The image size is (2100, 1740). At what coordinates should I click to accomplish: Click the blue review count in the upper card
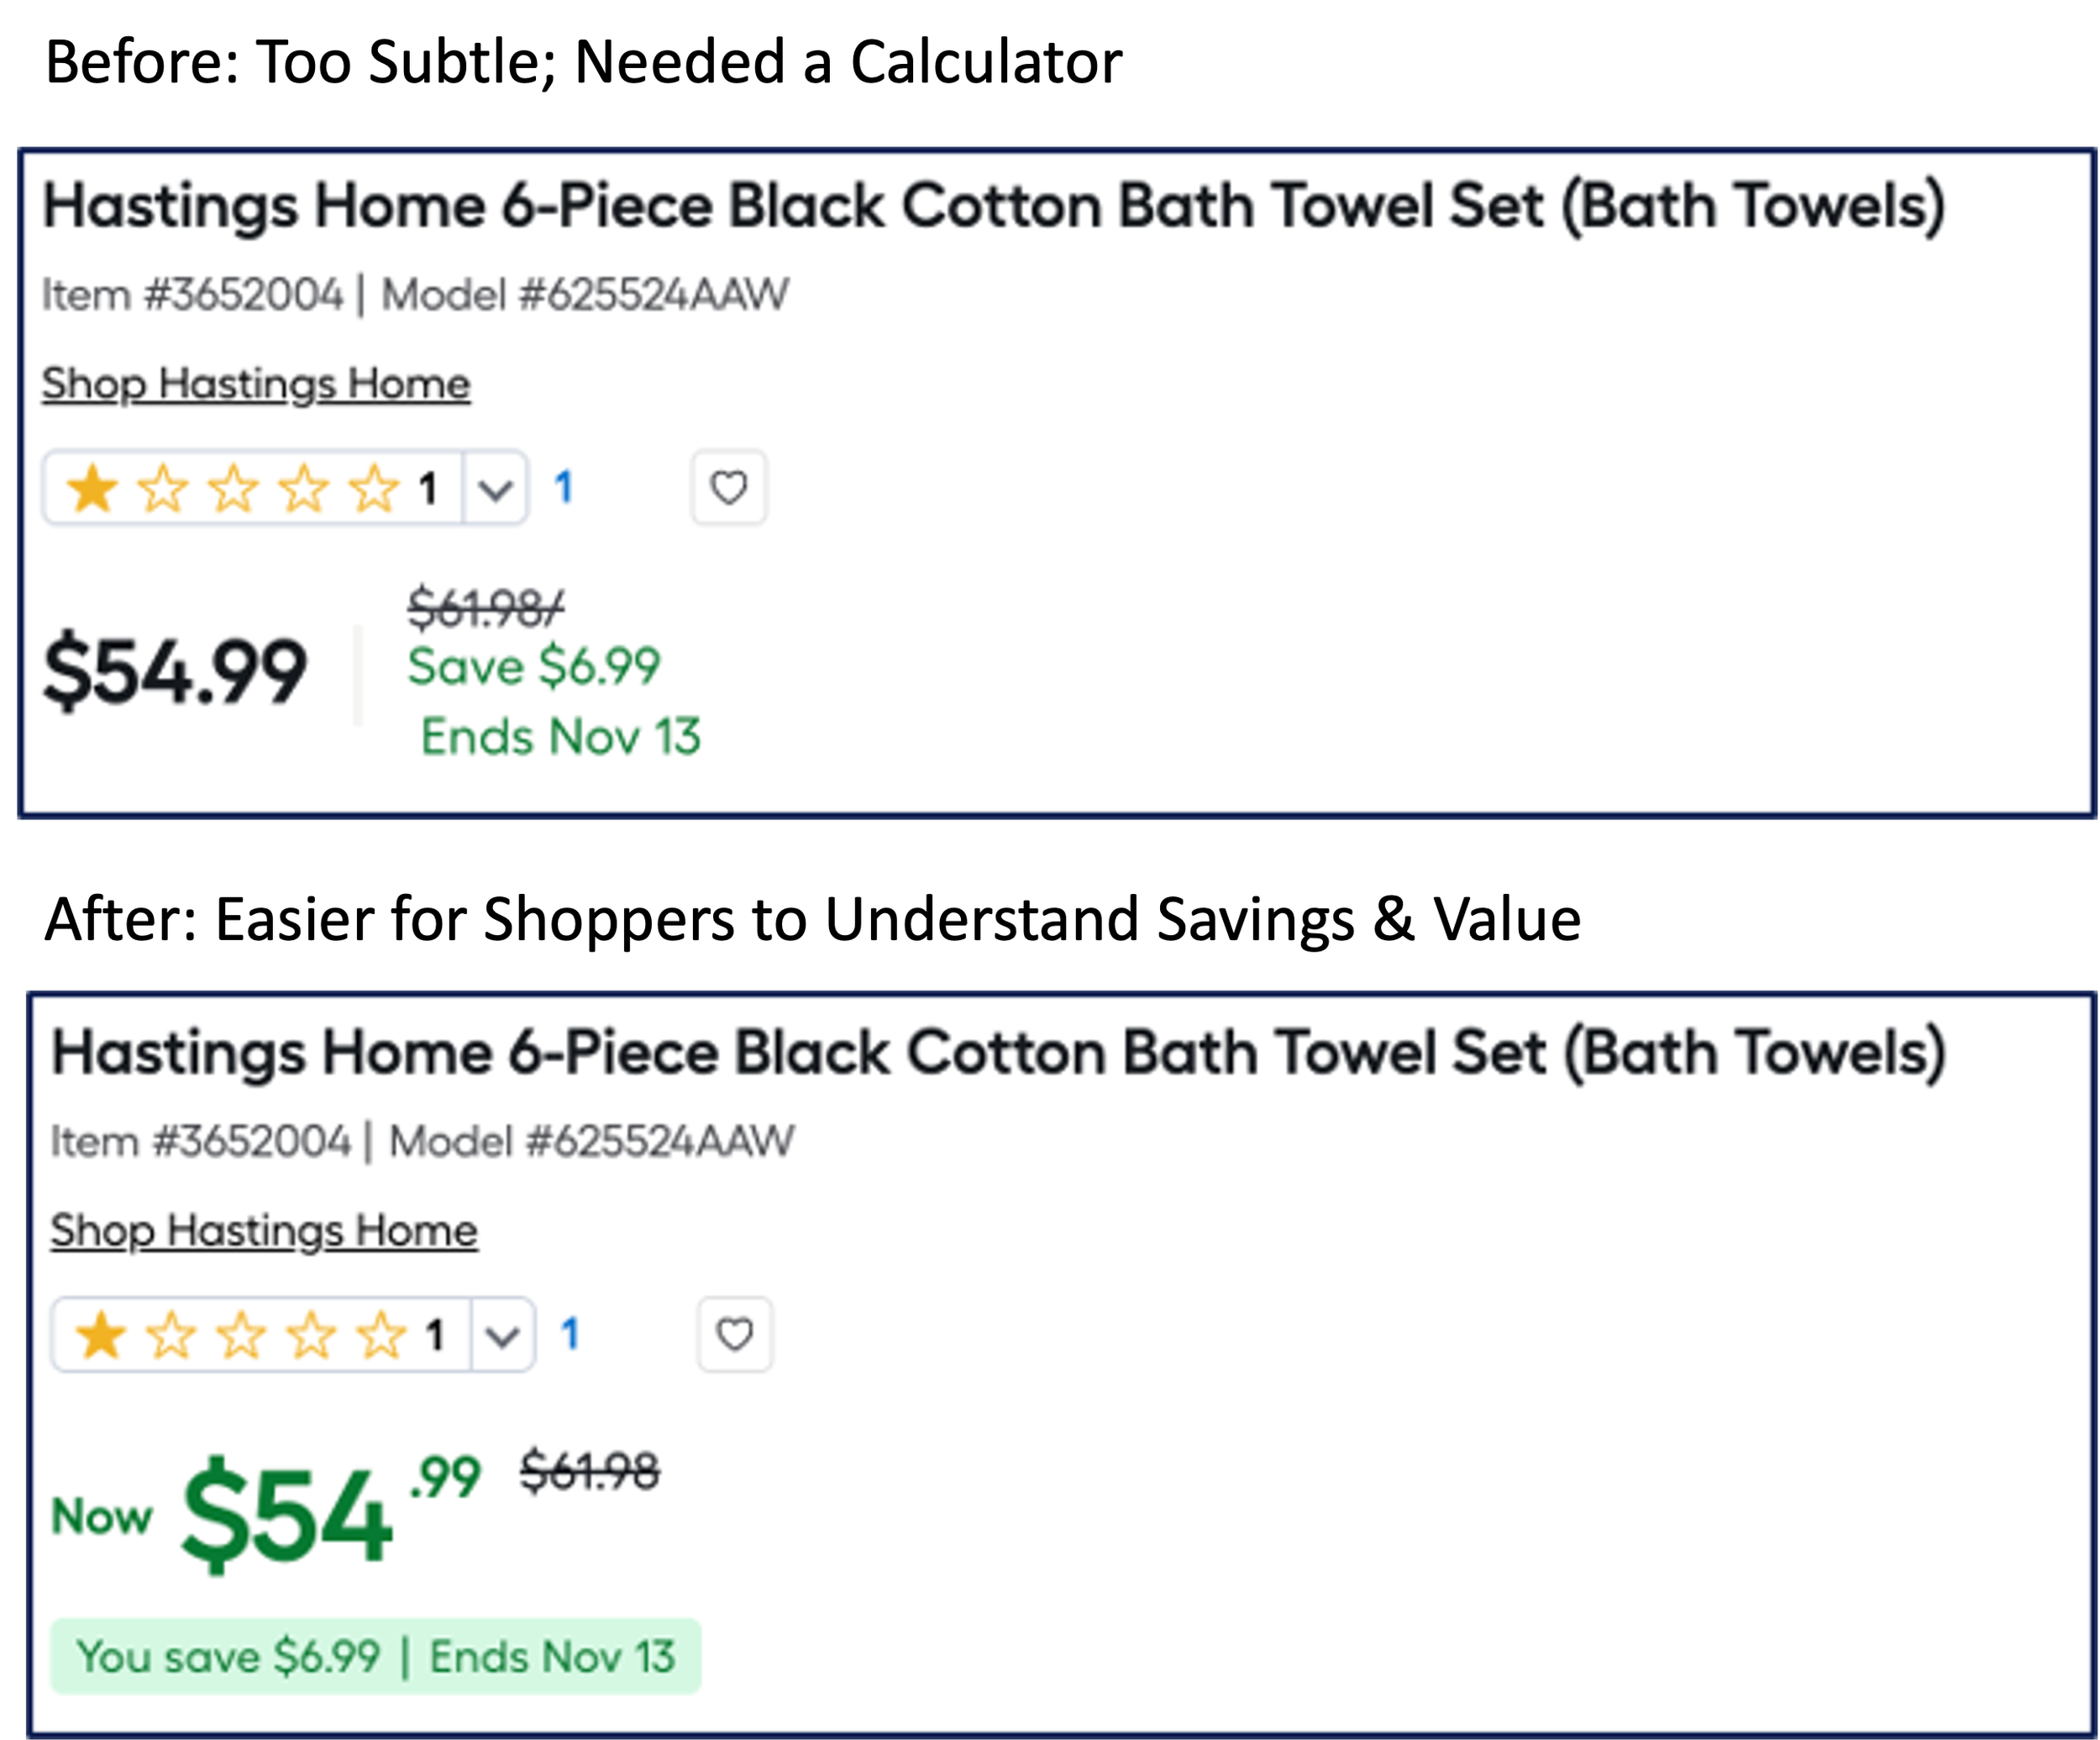(x=563, y=488)
